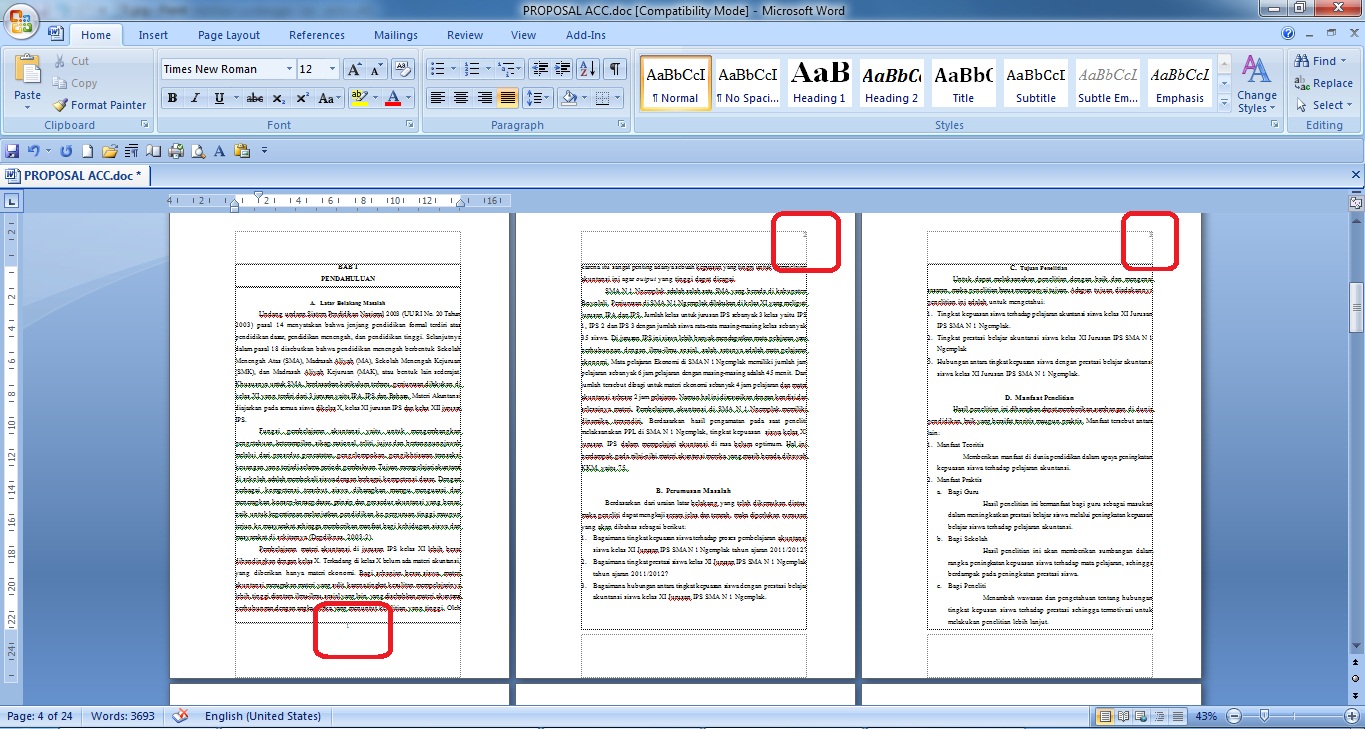Open the font name dropdown
Screen dimensions: 1365x729
tap(289, 69)
